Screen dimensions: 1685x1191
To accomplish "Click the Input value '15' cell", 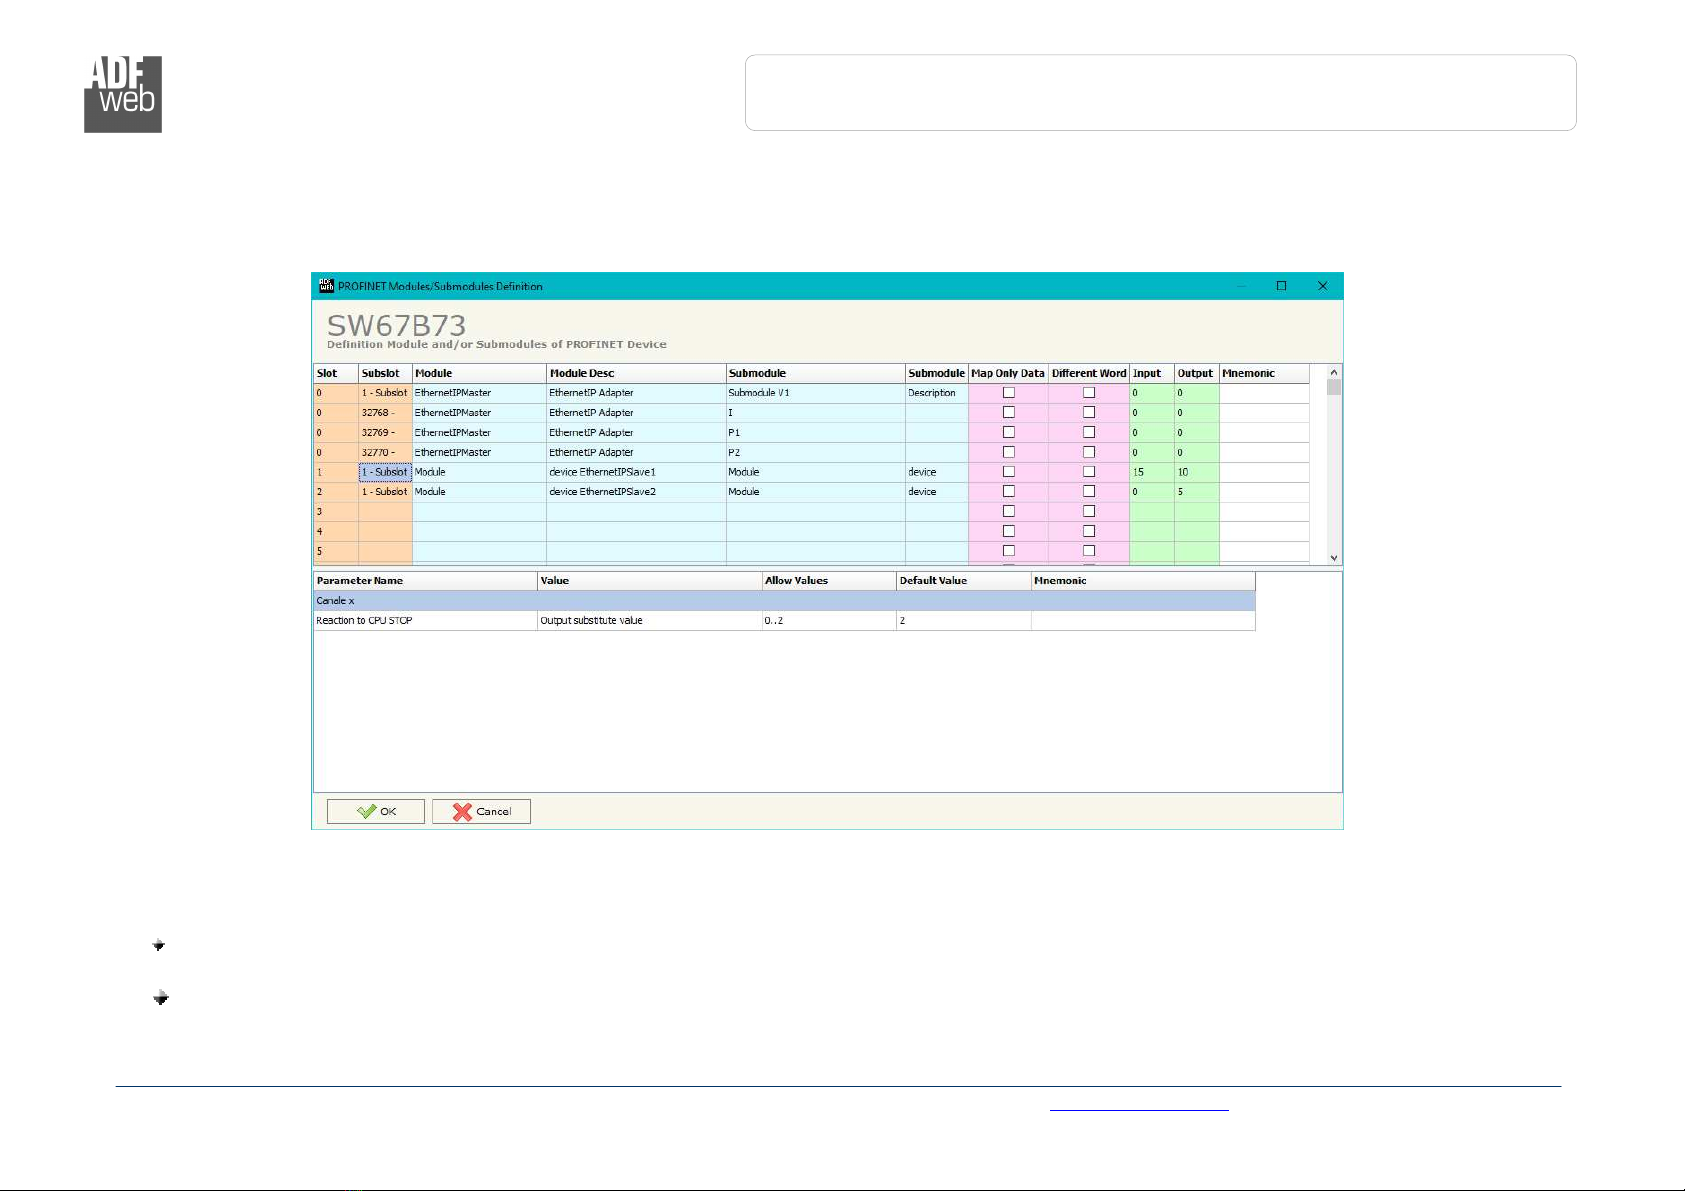I will point(1151,472).
